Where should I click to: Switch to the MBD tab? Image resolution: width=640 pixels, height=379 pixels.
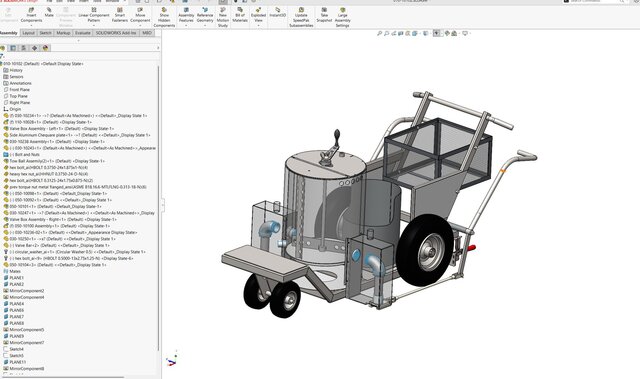point(147,33)
